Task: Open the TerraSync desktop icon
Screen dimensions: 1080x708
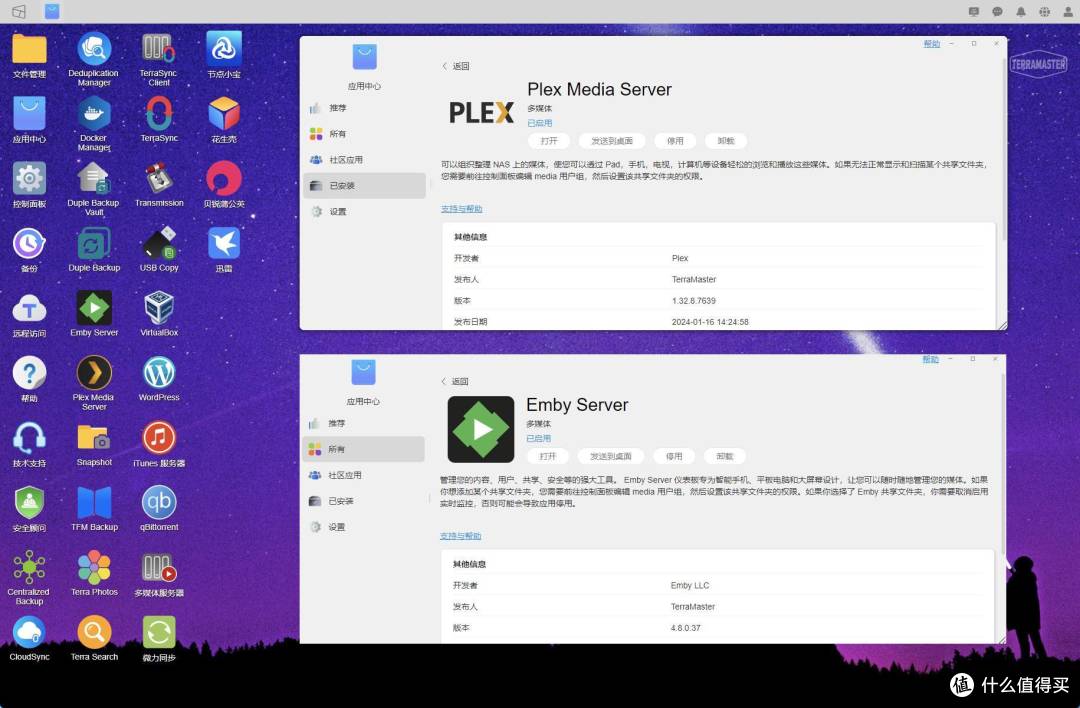Action: (x=158, y=114)
